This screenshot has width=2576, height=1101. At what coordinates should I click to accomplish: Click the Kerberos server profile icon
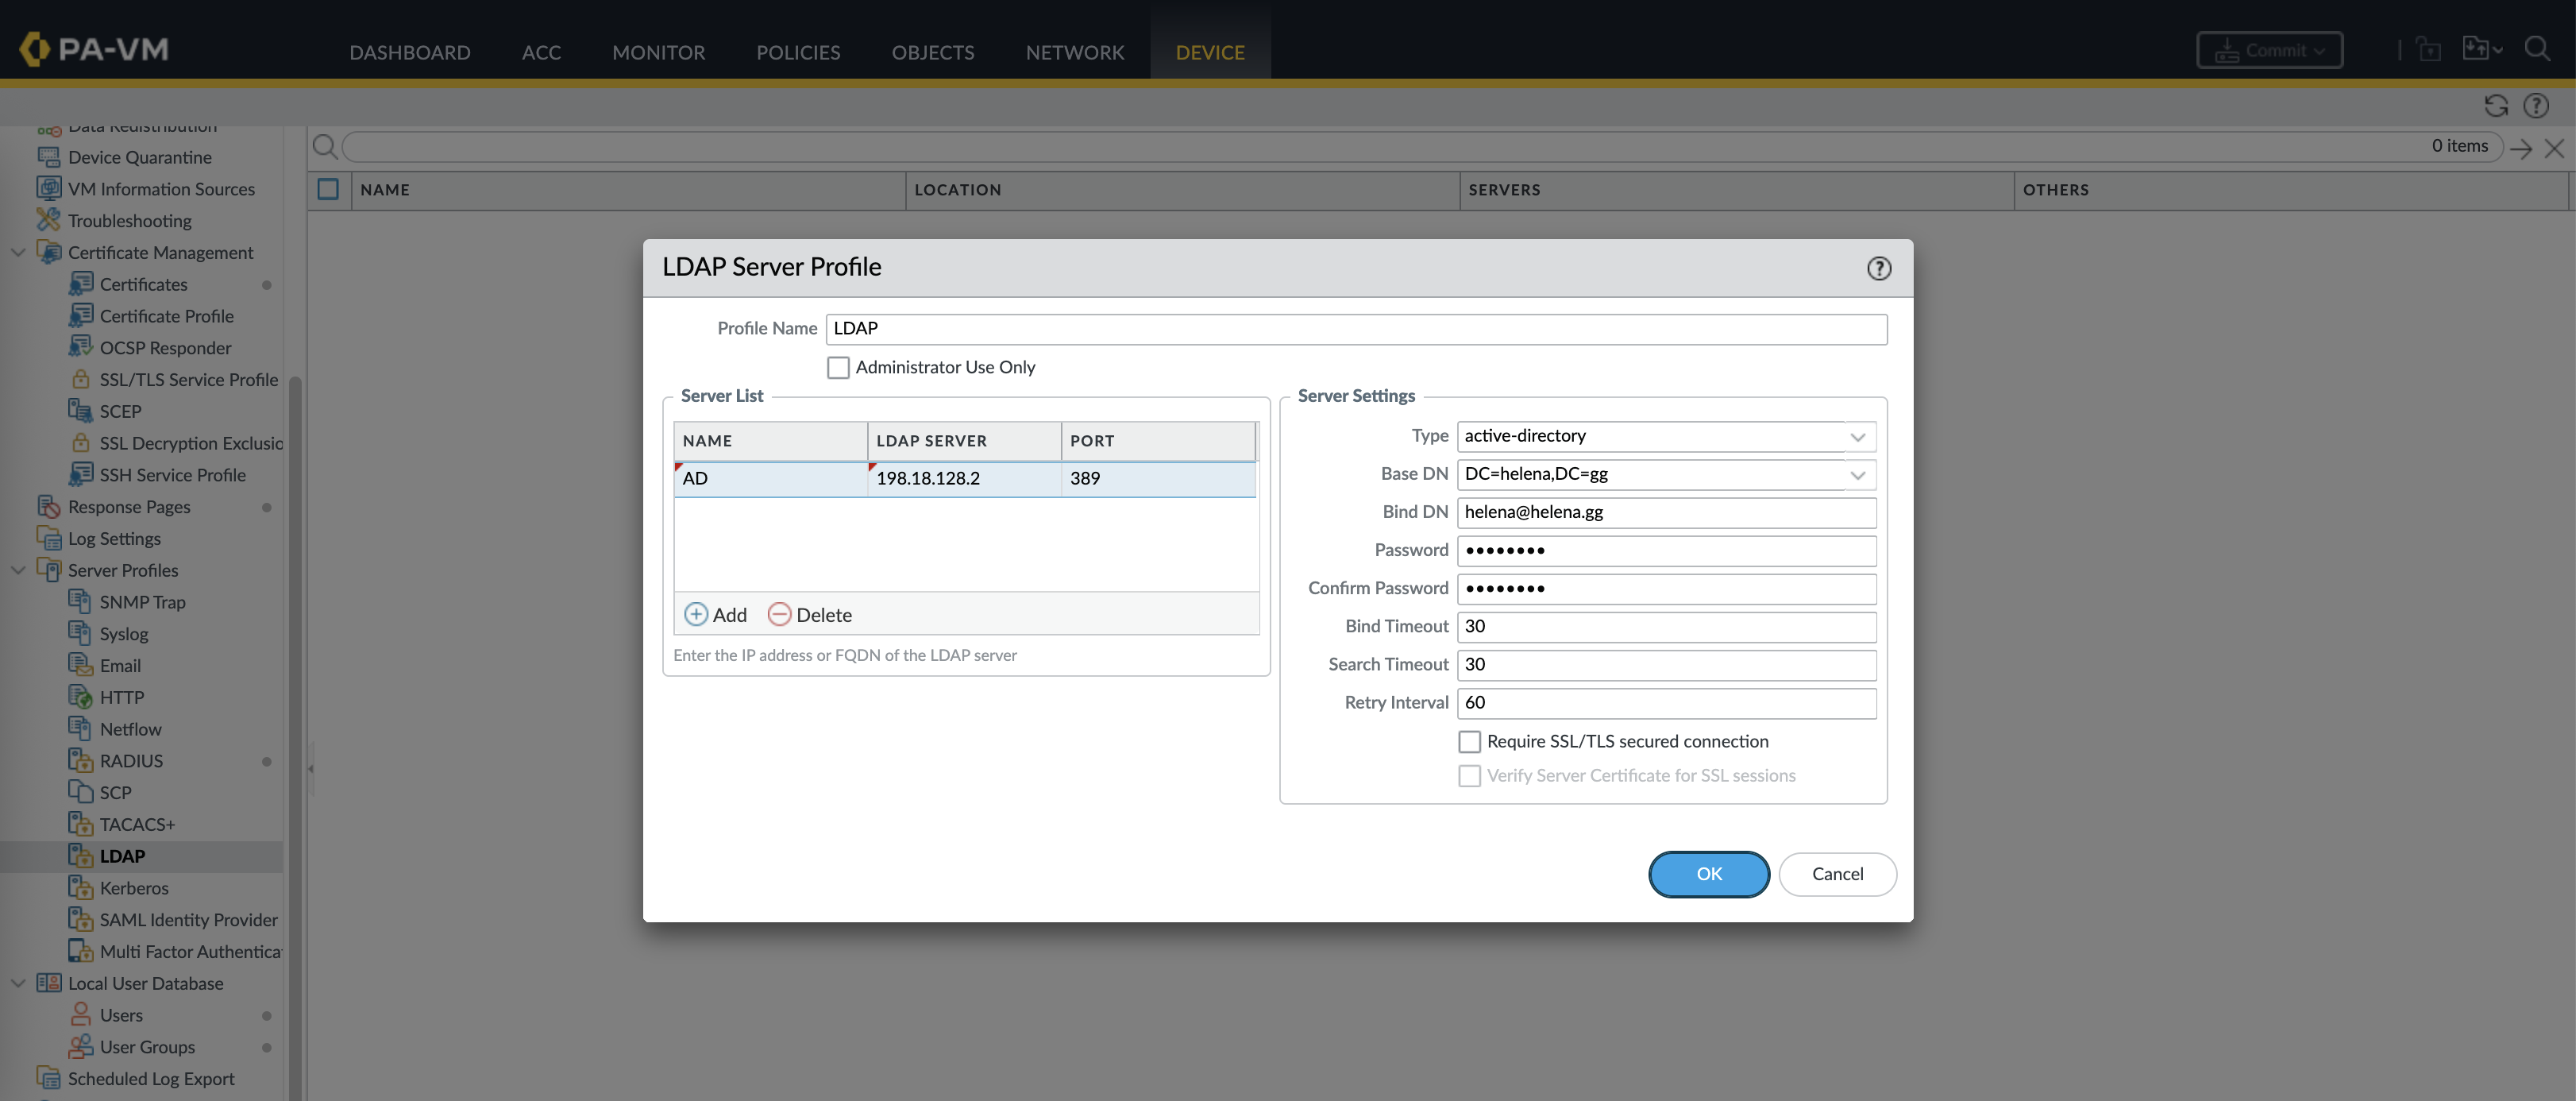point(80,887)
